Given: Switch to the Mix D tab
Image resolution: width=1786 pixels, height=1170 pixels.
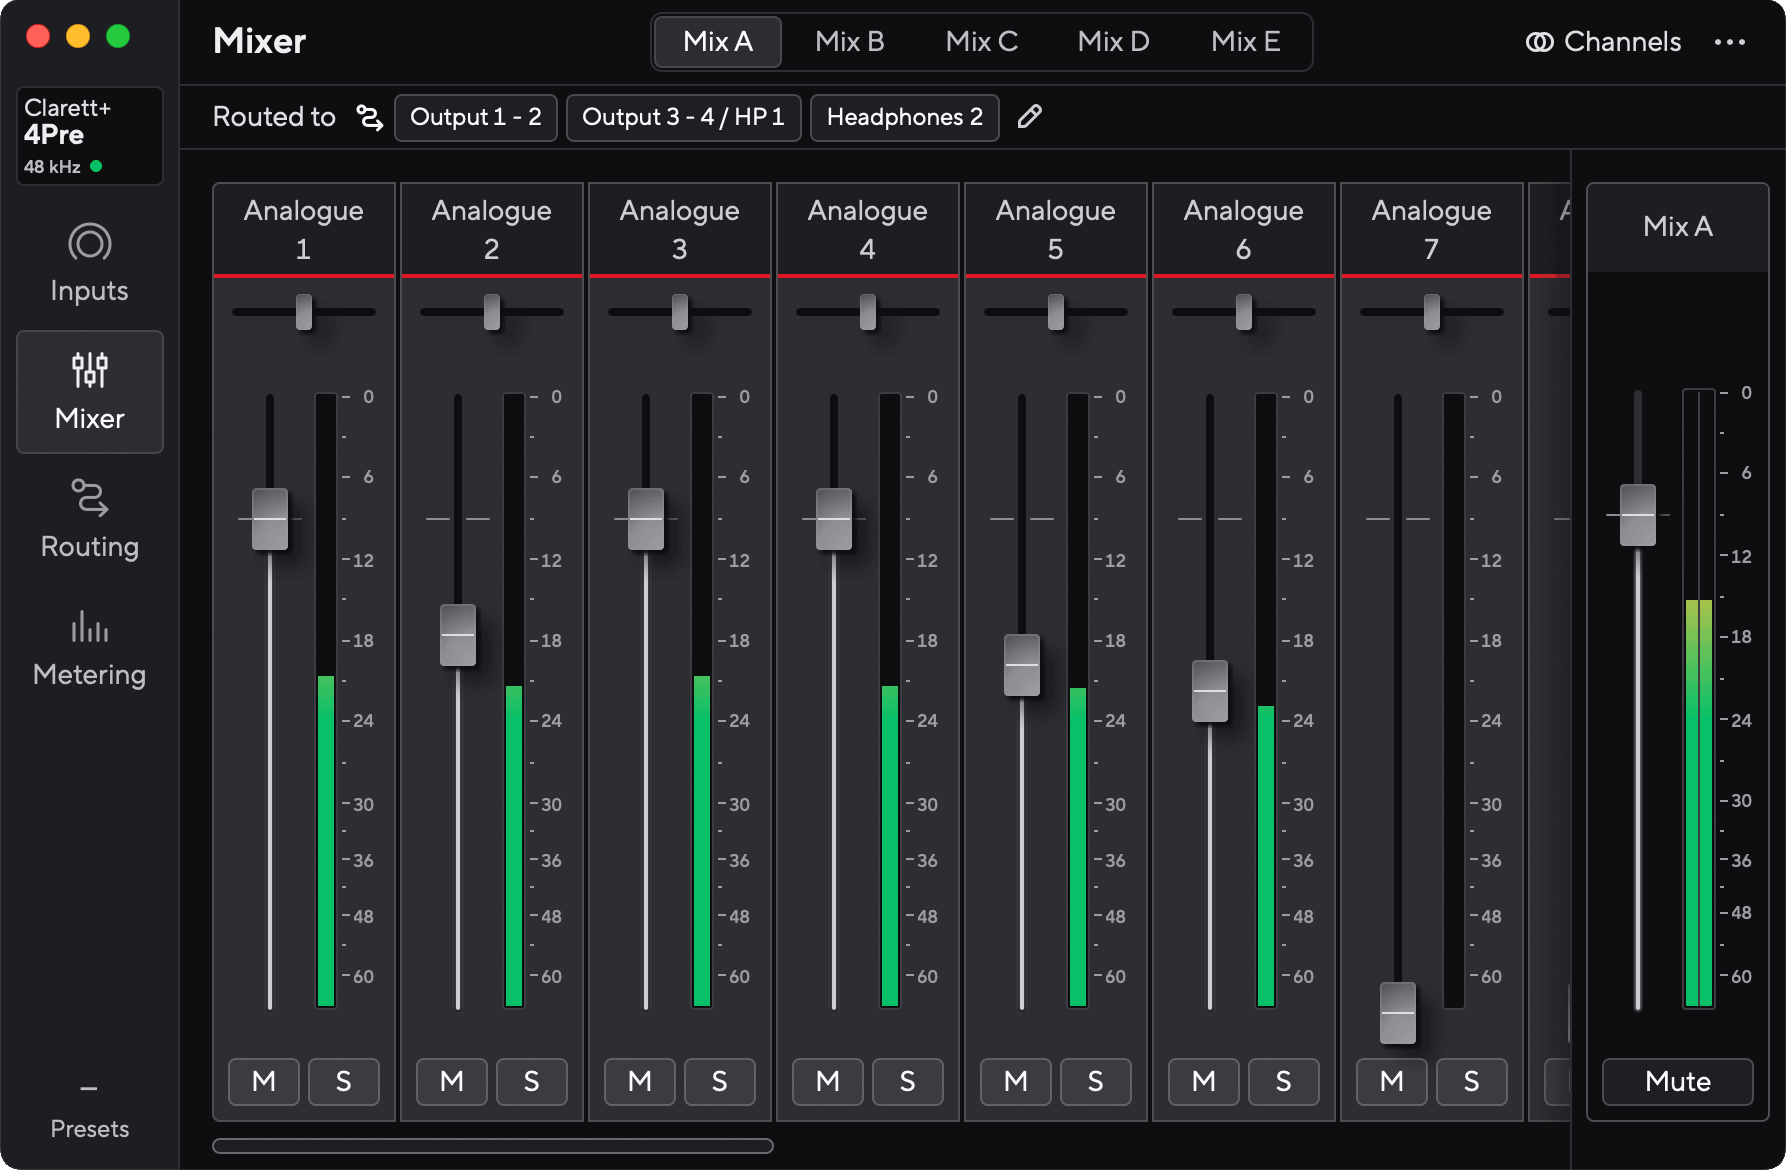Looking at the screenshot, I should (1114, 41).
